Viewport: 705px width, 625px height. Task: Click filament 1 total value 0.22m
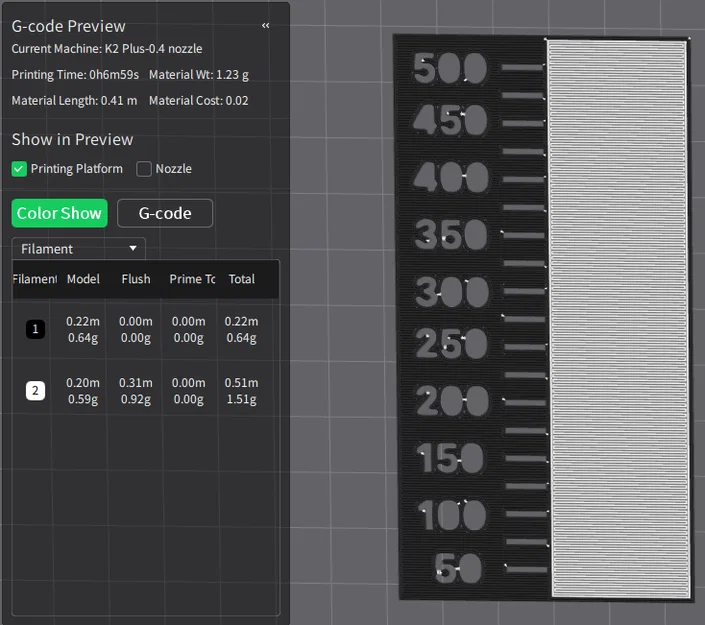pyautogui.click(x=241, y=321)
